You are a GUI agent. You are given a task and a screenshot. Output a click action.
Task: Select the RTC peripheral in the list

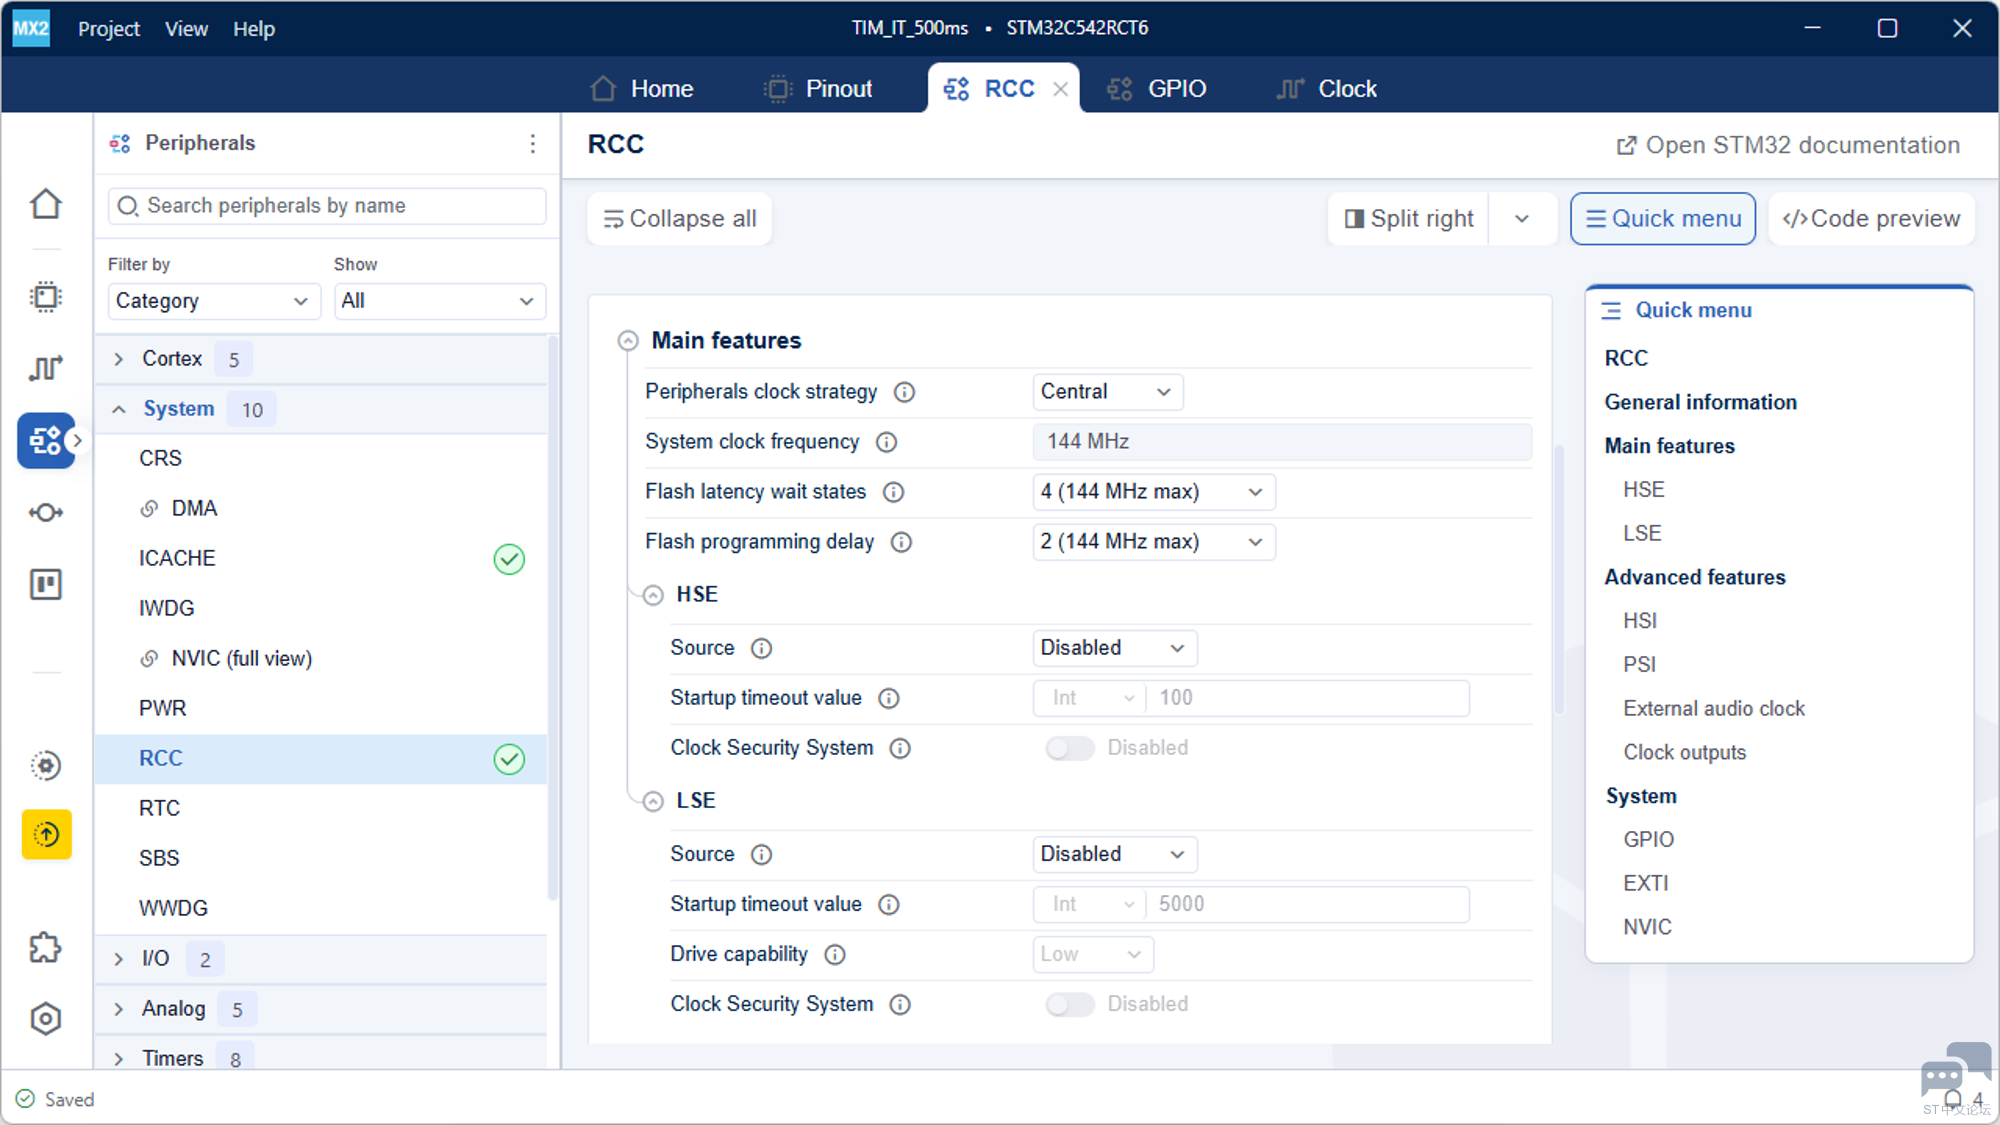[x=320, y=809]
